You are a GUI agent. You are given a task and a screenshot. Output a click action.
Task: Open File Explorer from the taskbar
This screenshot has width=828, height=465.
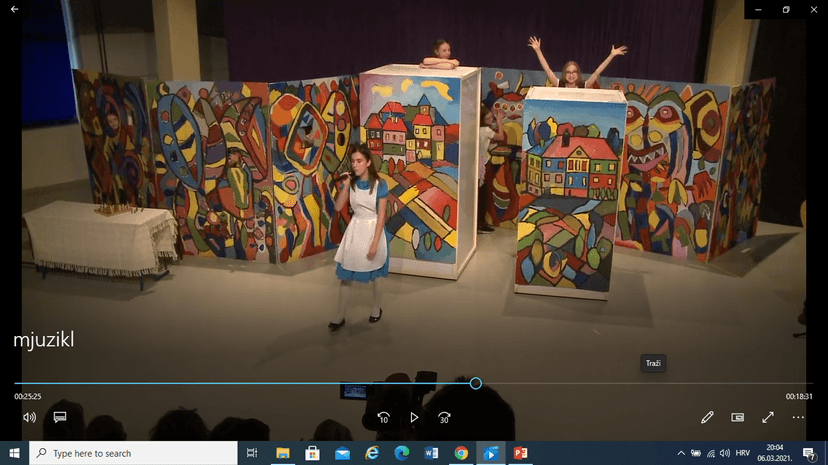(x=282, y=453)
